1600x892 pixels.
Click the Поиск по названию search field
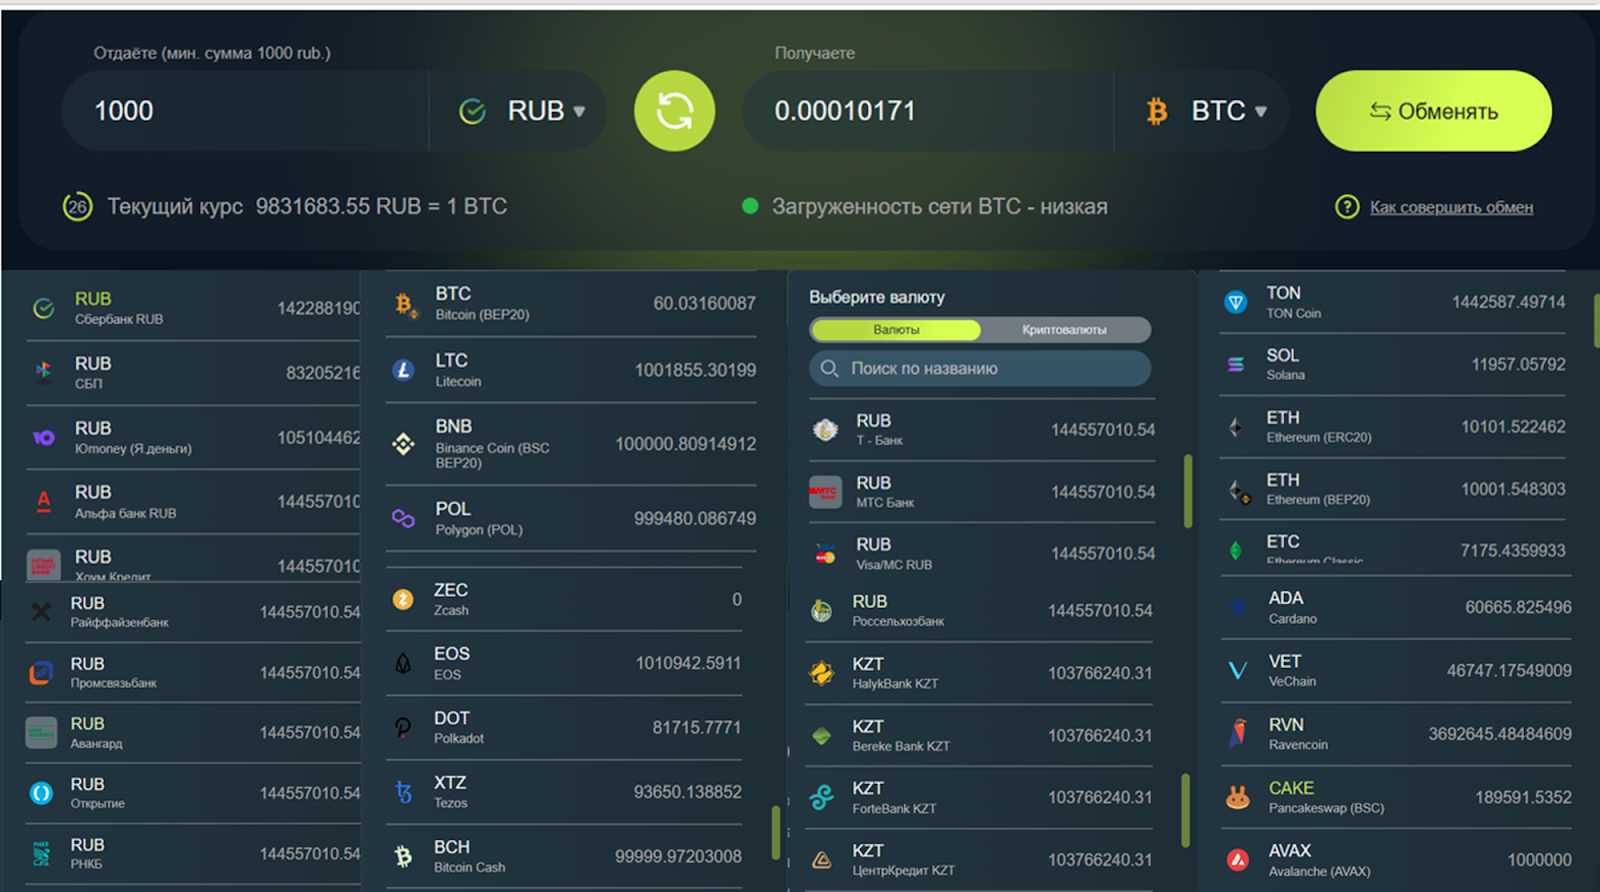coord(980,368)
